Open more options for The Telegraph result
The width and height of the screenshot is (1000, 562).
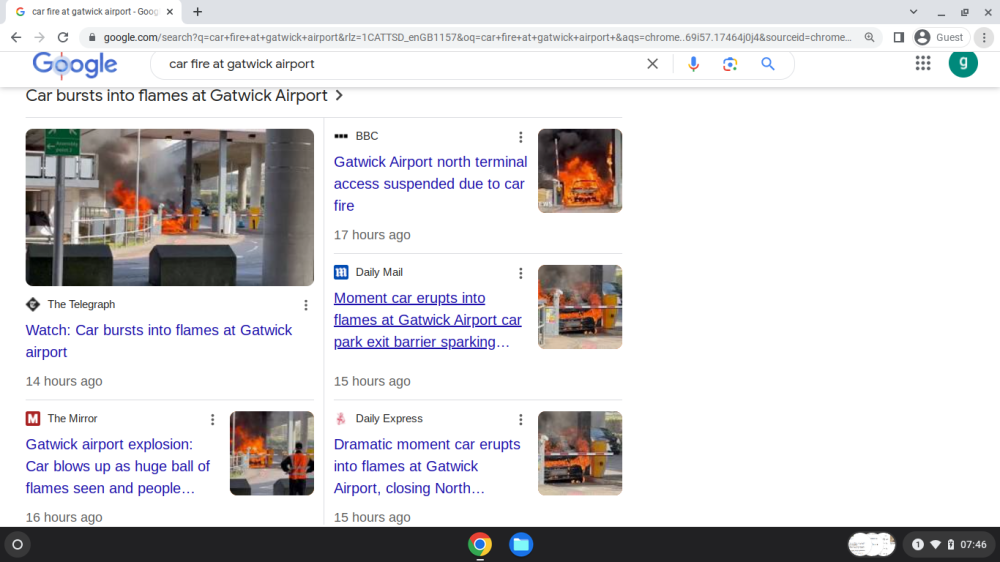point(306,305)
